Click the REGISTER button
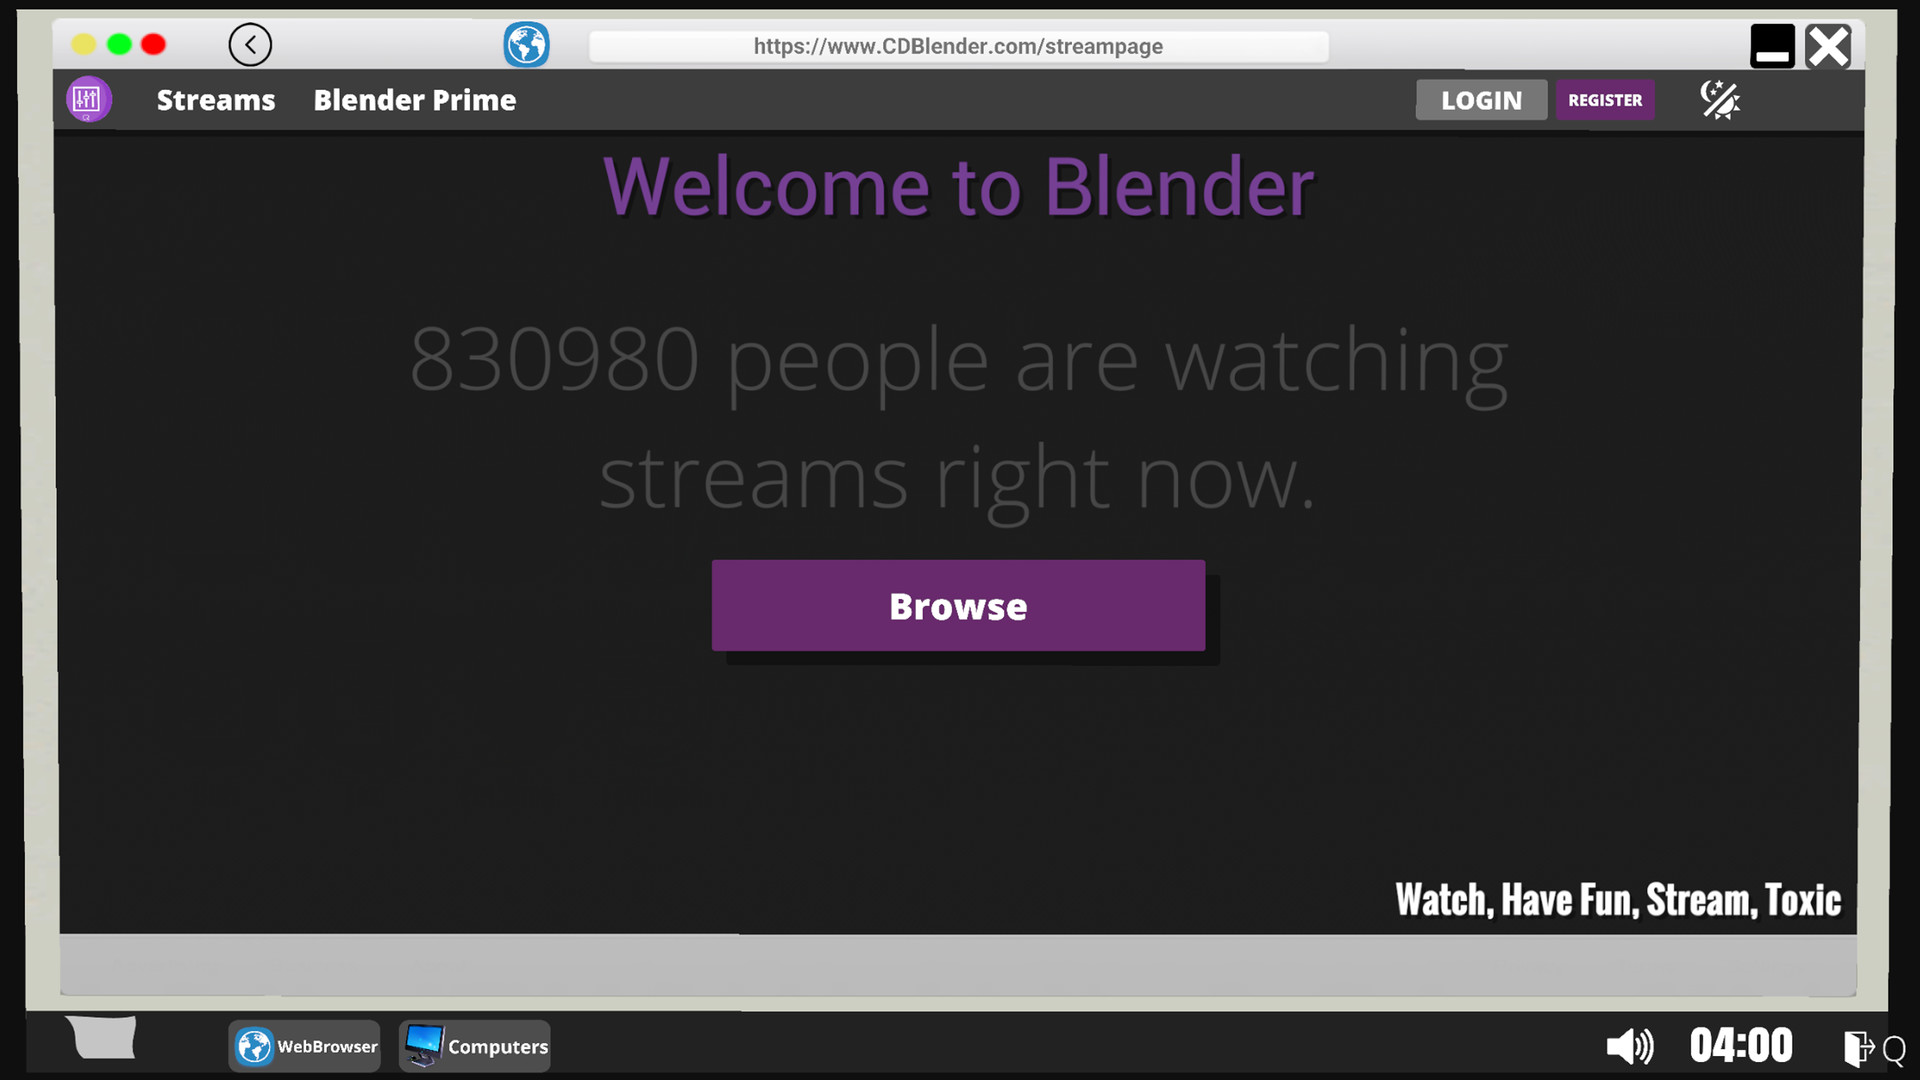Image resolution: width=1920 pixels, height=1080 pixels. pyautogui.click(x=1605, y=99)
